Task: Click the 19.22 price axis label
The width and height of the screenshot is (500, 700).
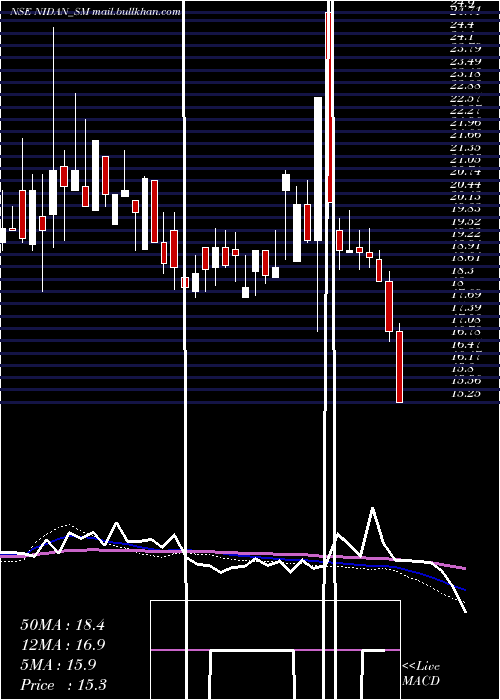Action: coord(466,233)
